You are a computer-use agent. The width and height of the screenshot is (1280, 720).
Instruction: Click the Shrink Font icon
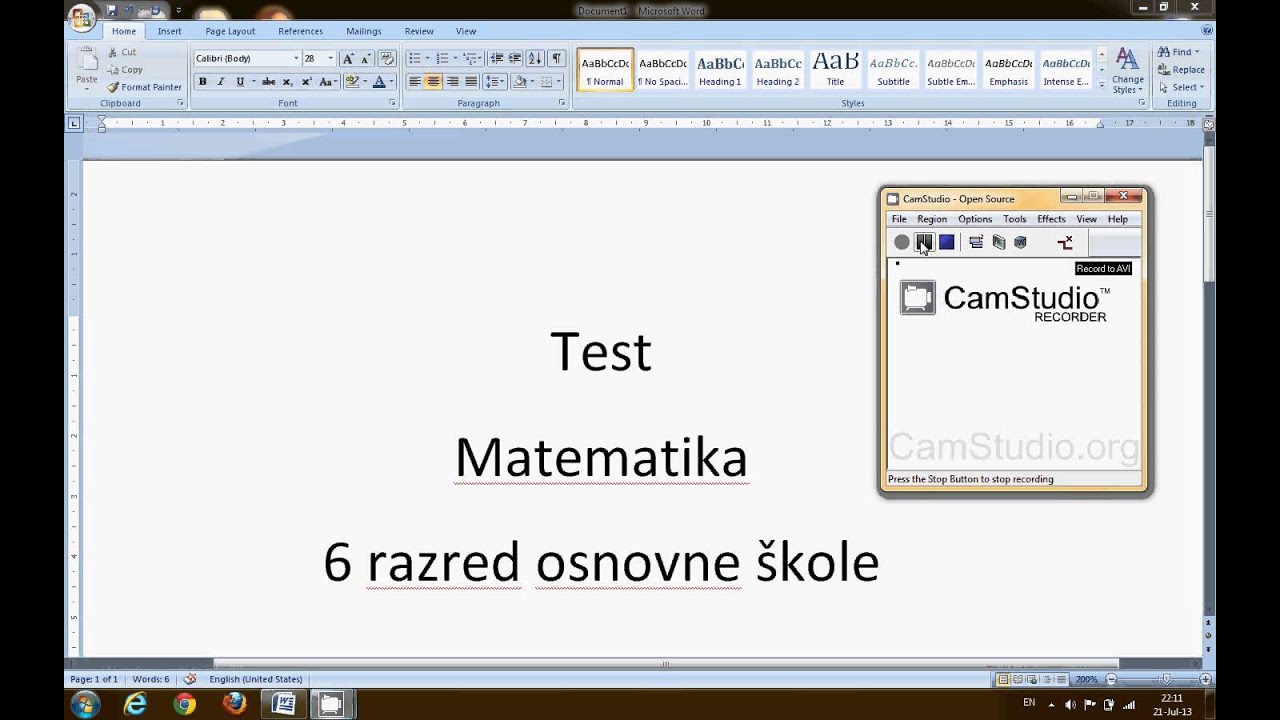366,59
